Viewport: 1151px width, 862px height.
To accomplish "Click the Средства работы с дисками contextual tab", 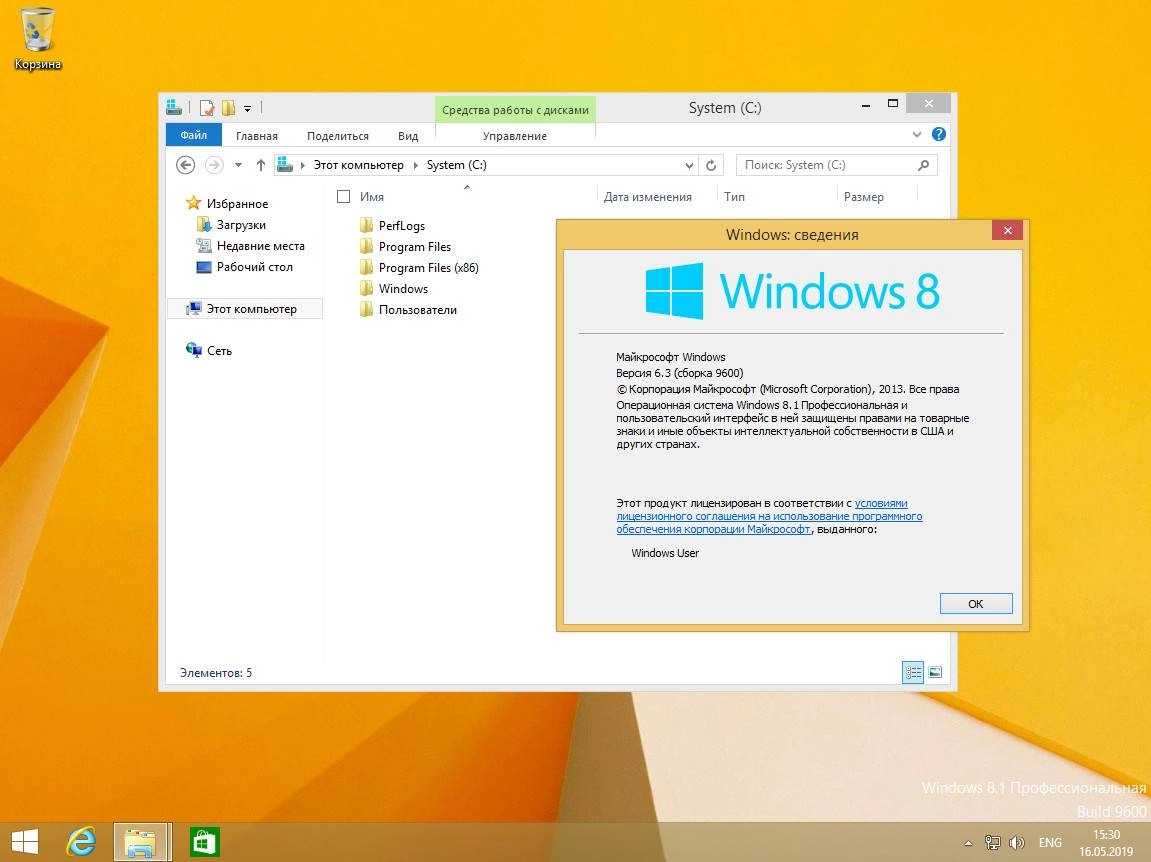I will pos(515,110).
